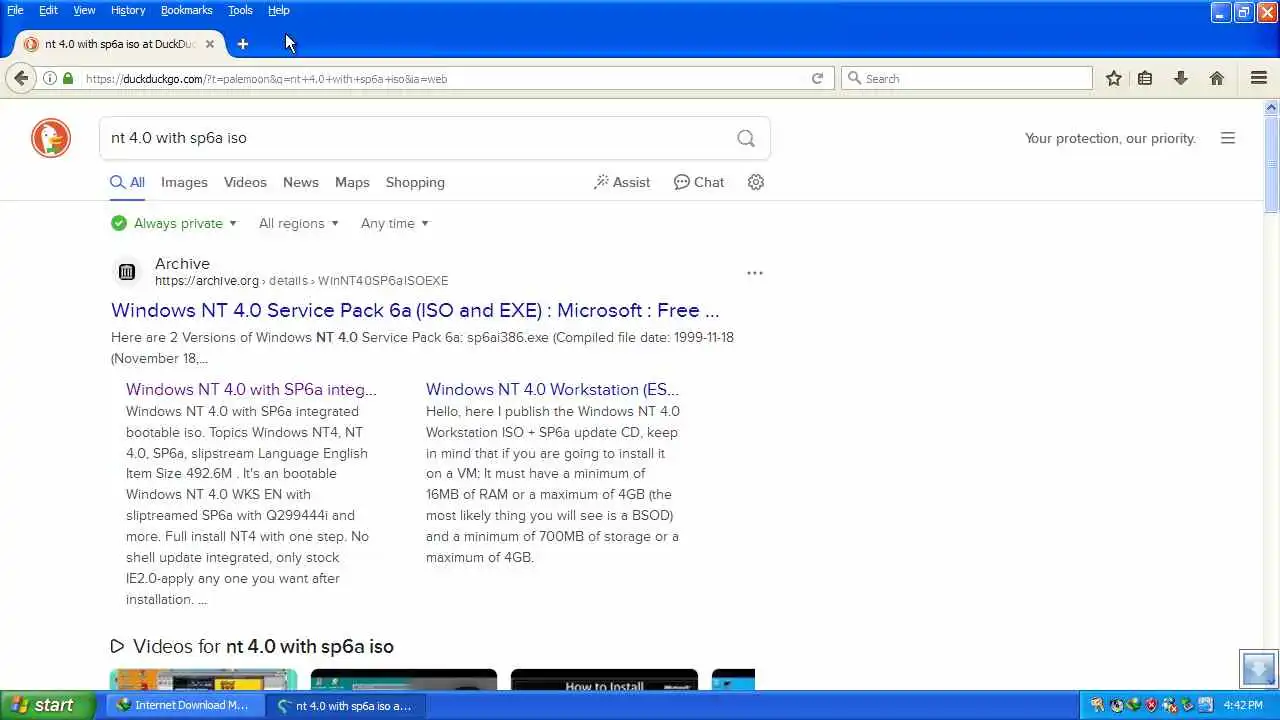Open the Assist feature
The image size is (1280, 720).
pos(622,182)
